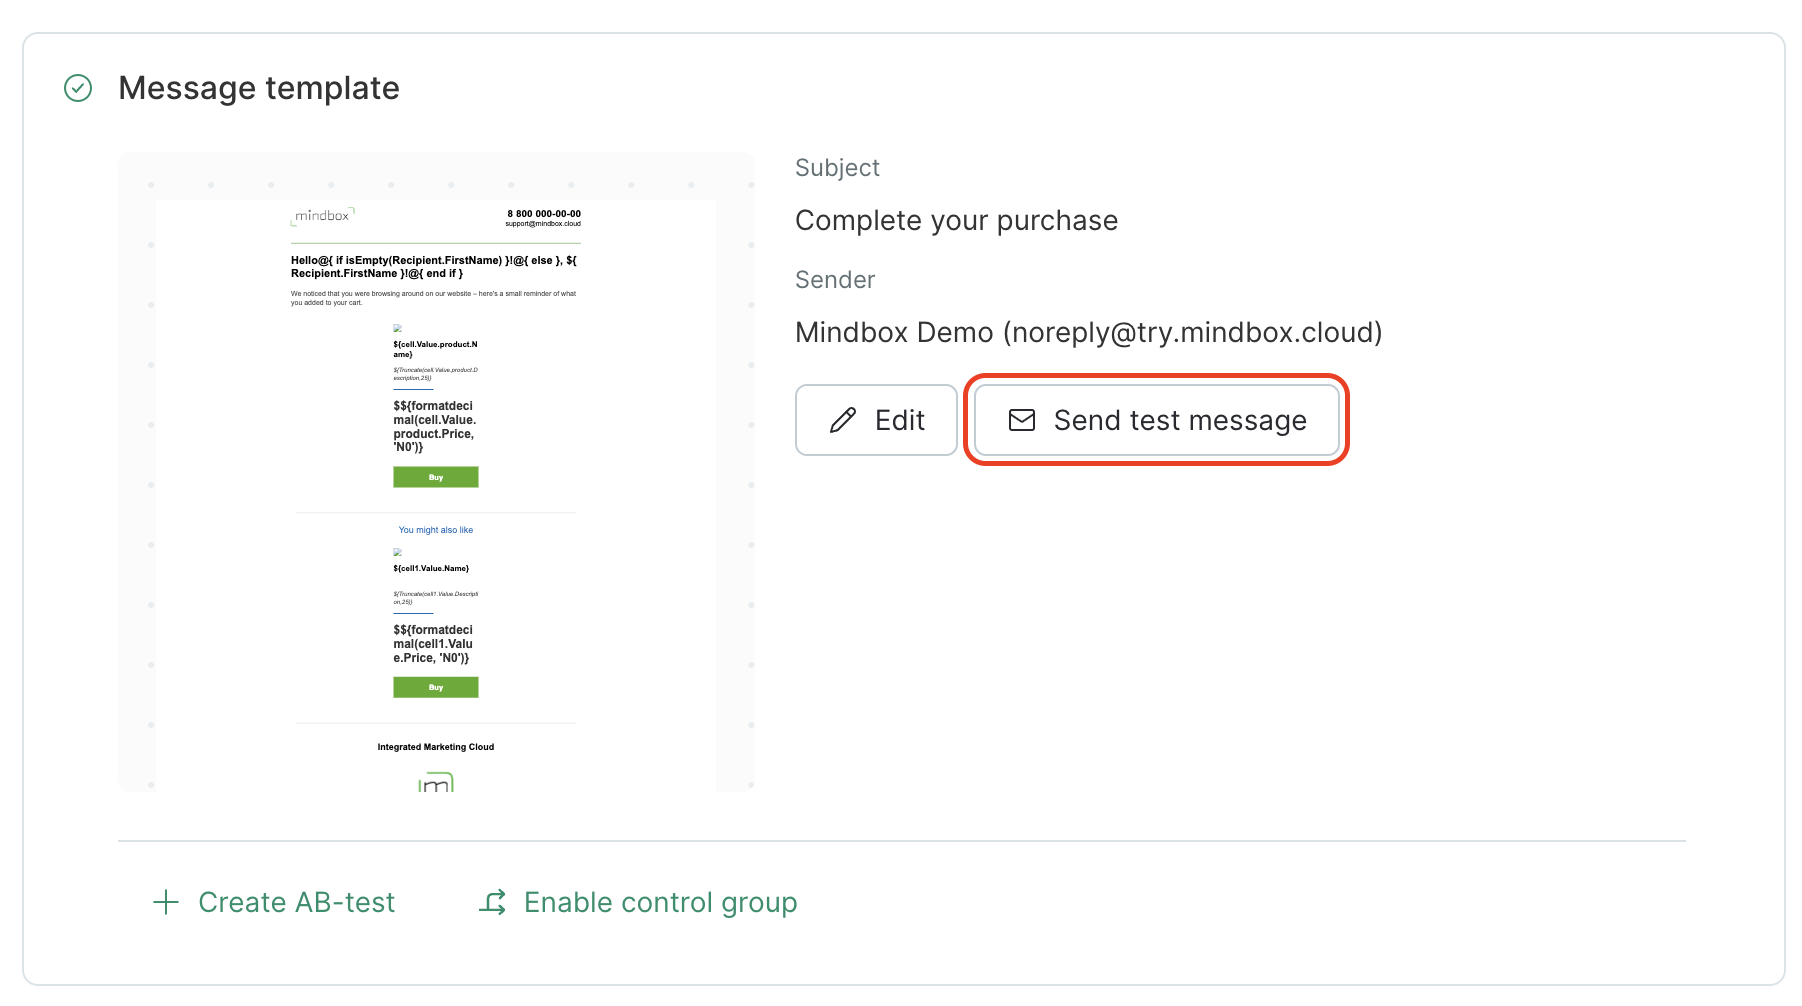1802x1006 pixels.
Task: Click phone number '8 800 000-00-00' in preview
Action: coord(544,214)
